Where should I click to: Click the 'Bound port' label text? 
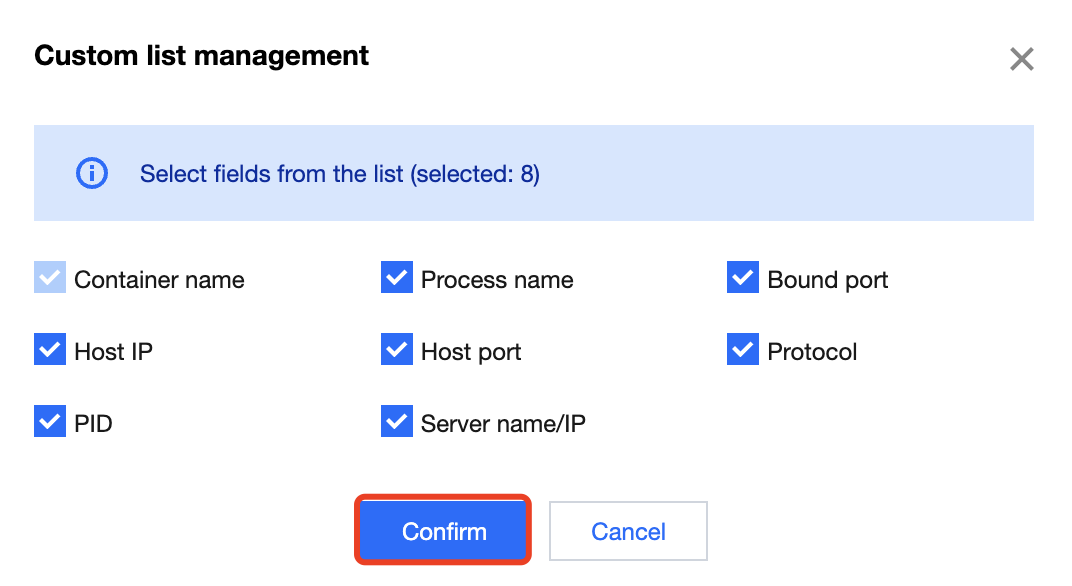(827, 280)
